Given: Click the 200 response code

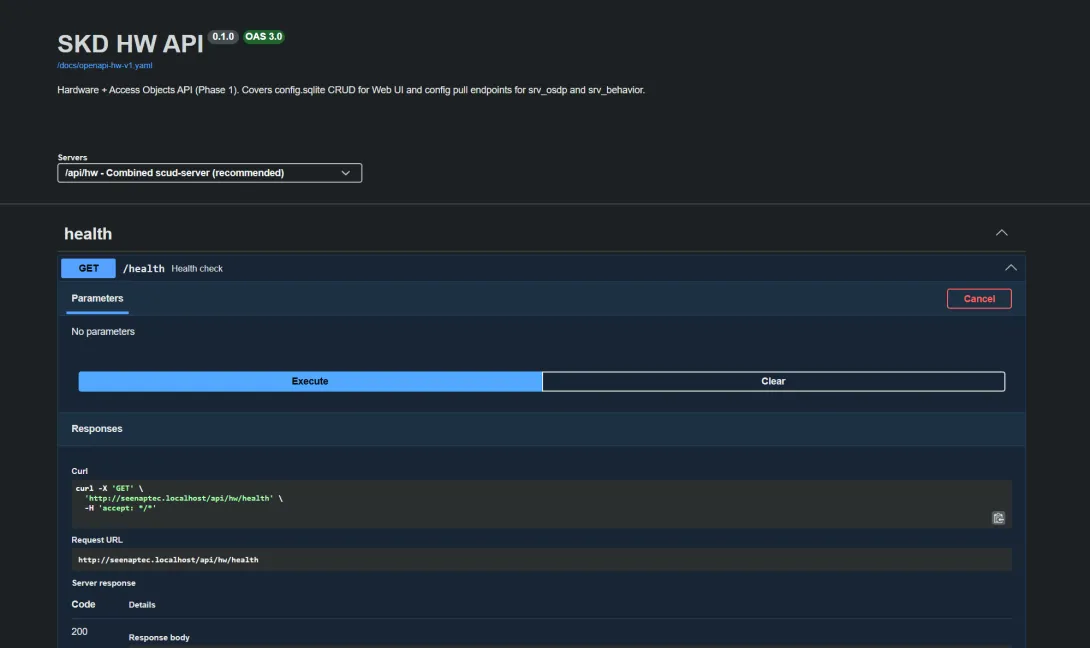Looking at the screenshot, I should 79,631.
